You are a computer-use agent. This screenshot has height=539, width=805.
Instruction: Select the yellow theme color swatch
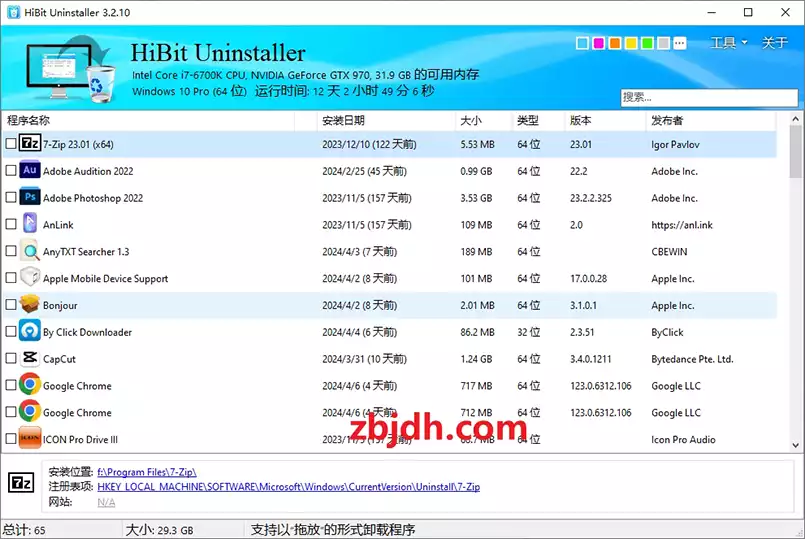tap(631, 43)
